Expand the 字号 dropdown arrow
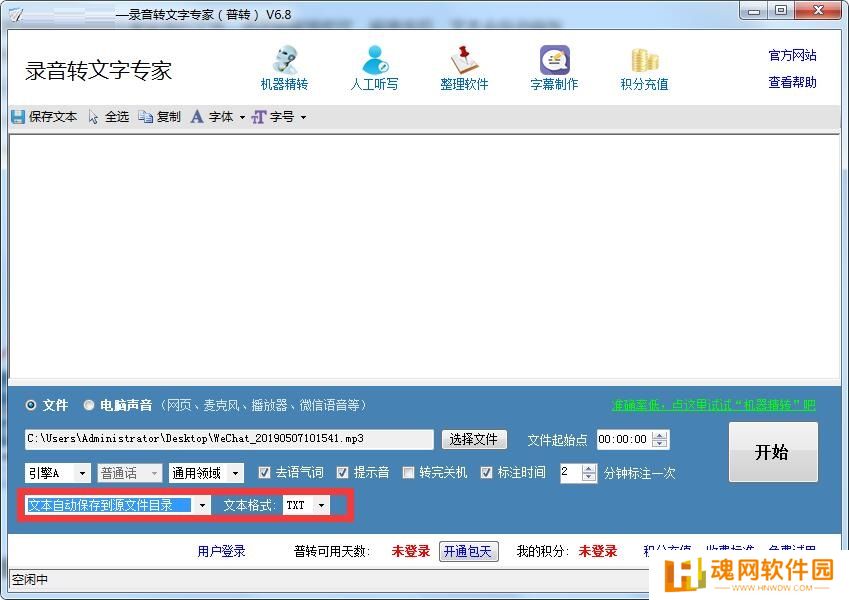The width and height of the screenshot is (849, 600). pyautogui.click(x=303, y=117)
